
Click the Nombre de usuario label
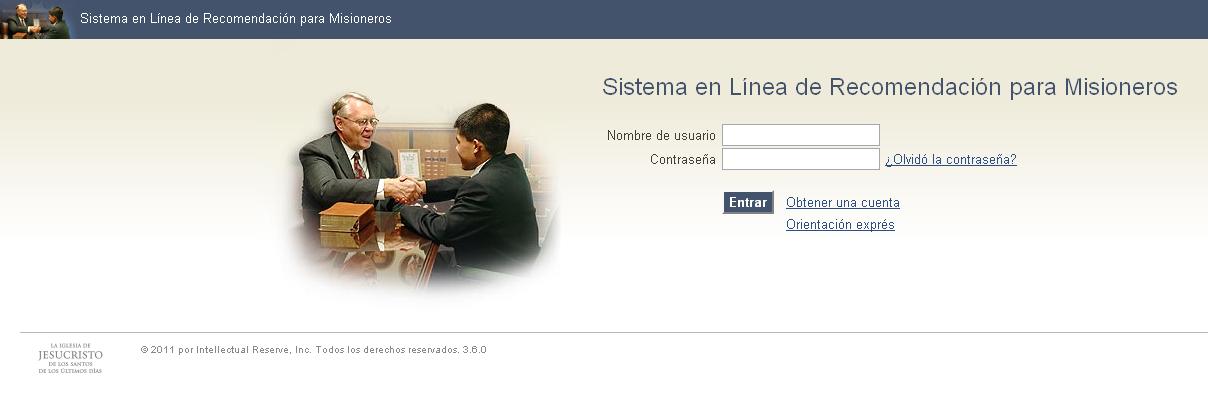(661, 135)
